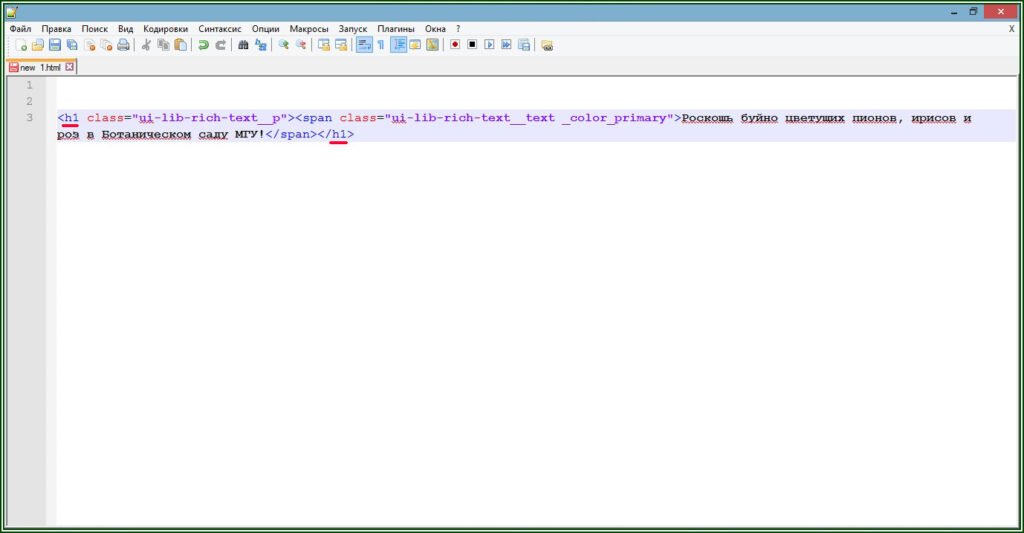Open the Окна menu

(x=435, y=29)
